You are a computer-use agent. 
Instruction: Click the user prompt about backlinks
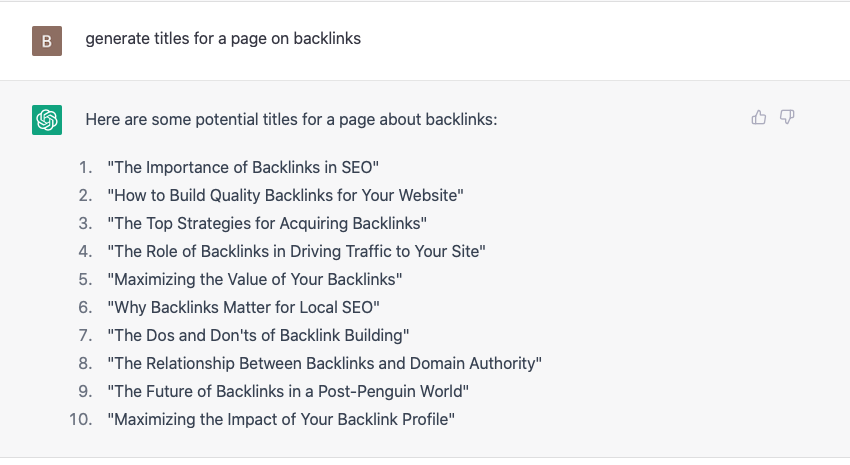tap(223, 39)
